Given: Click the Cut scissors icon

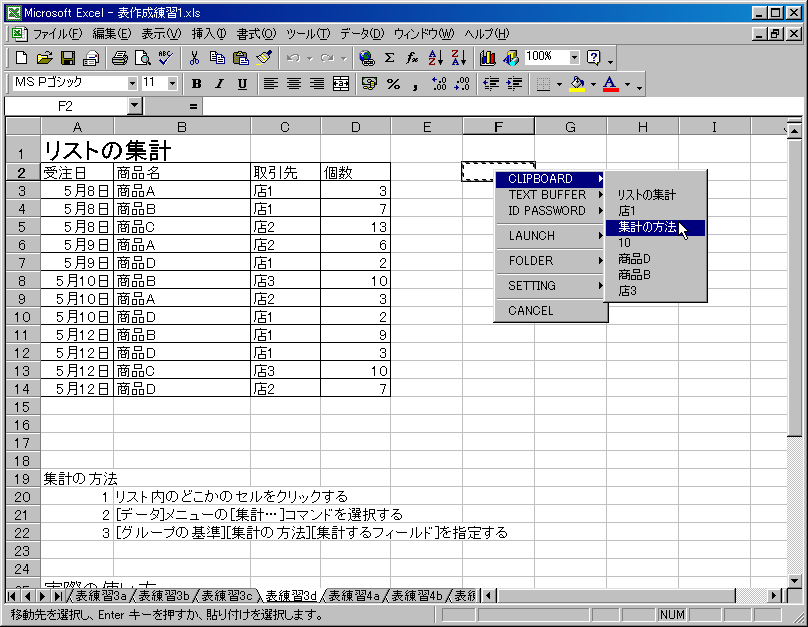Looking at the screenshot, I should point(194,58).
